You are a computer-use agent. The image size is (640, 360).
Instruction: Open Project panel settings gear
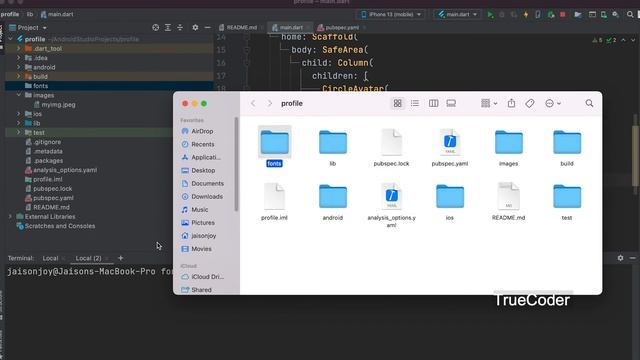click(x=195, y=28)
